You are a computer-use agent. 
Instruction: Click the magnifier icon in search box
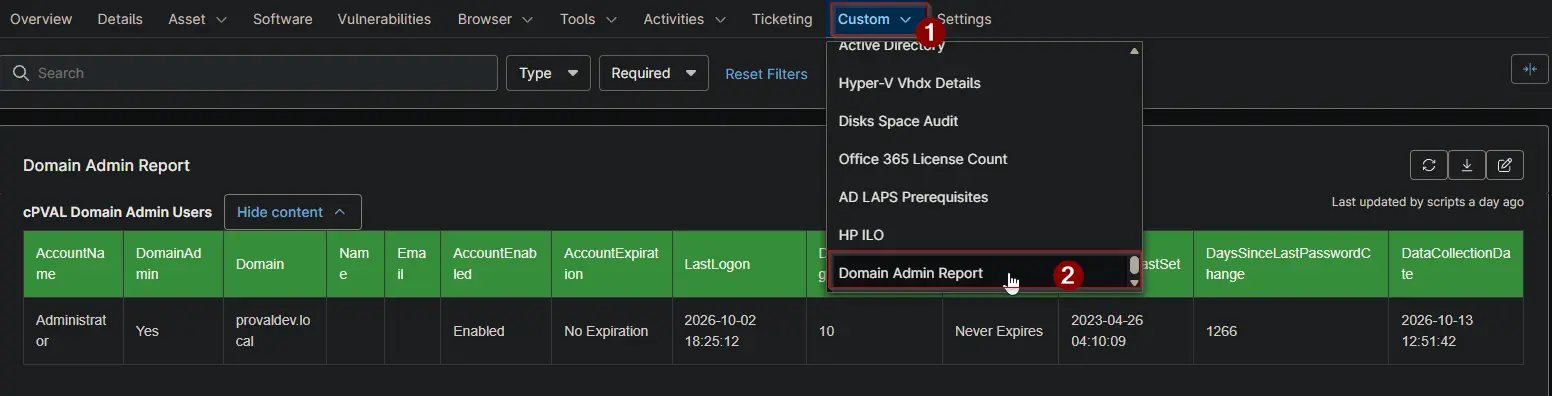click(x=19, y=73)
